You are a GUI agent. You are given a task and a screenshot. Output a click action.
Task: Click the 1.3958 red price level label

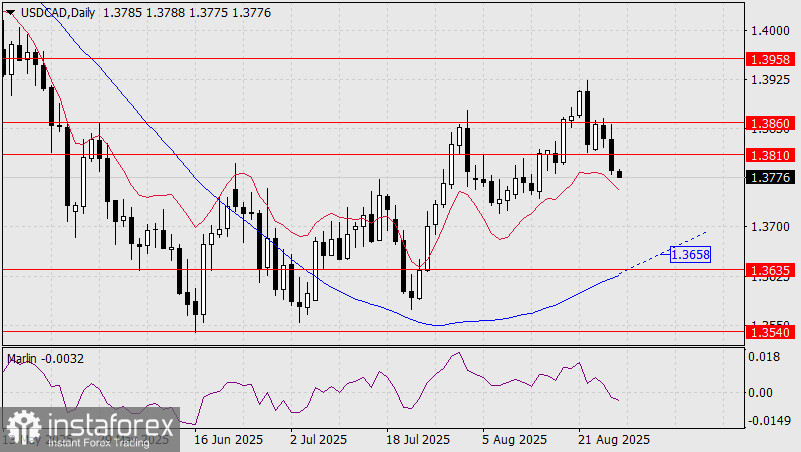(x=770, y=59)
